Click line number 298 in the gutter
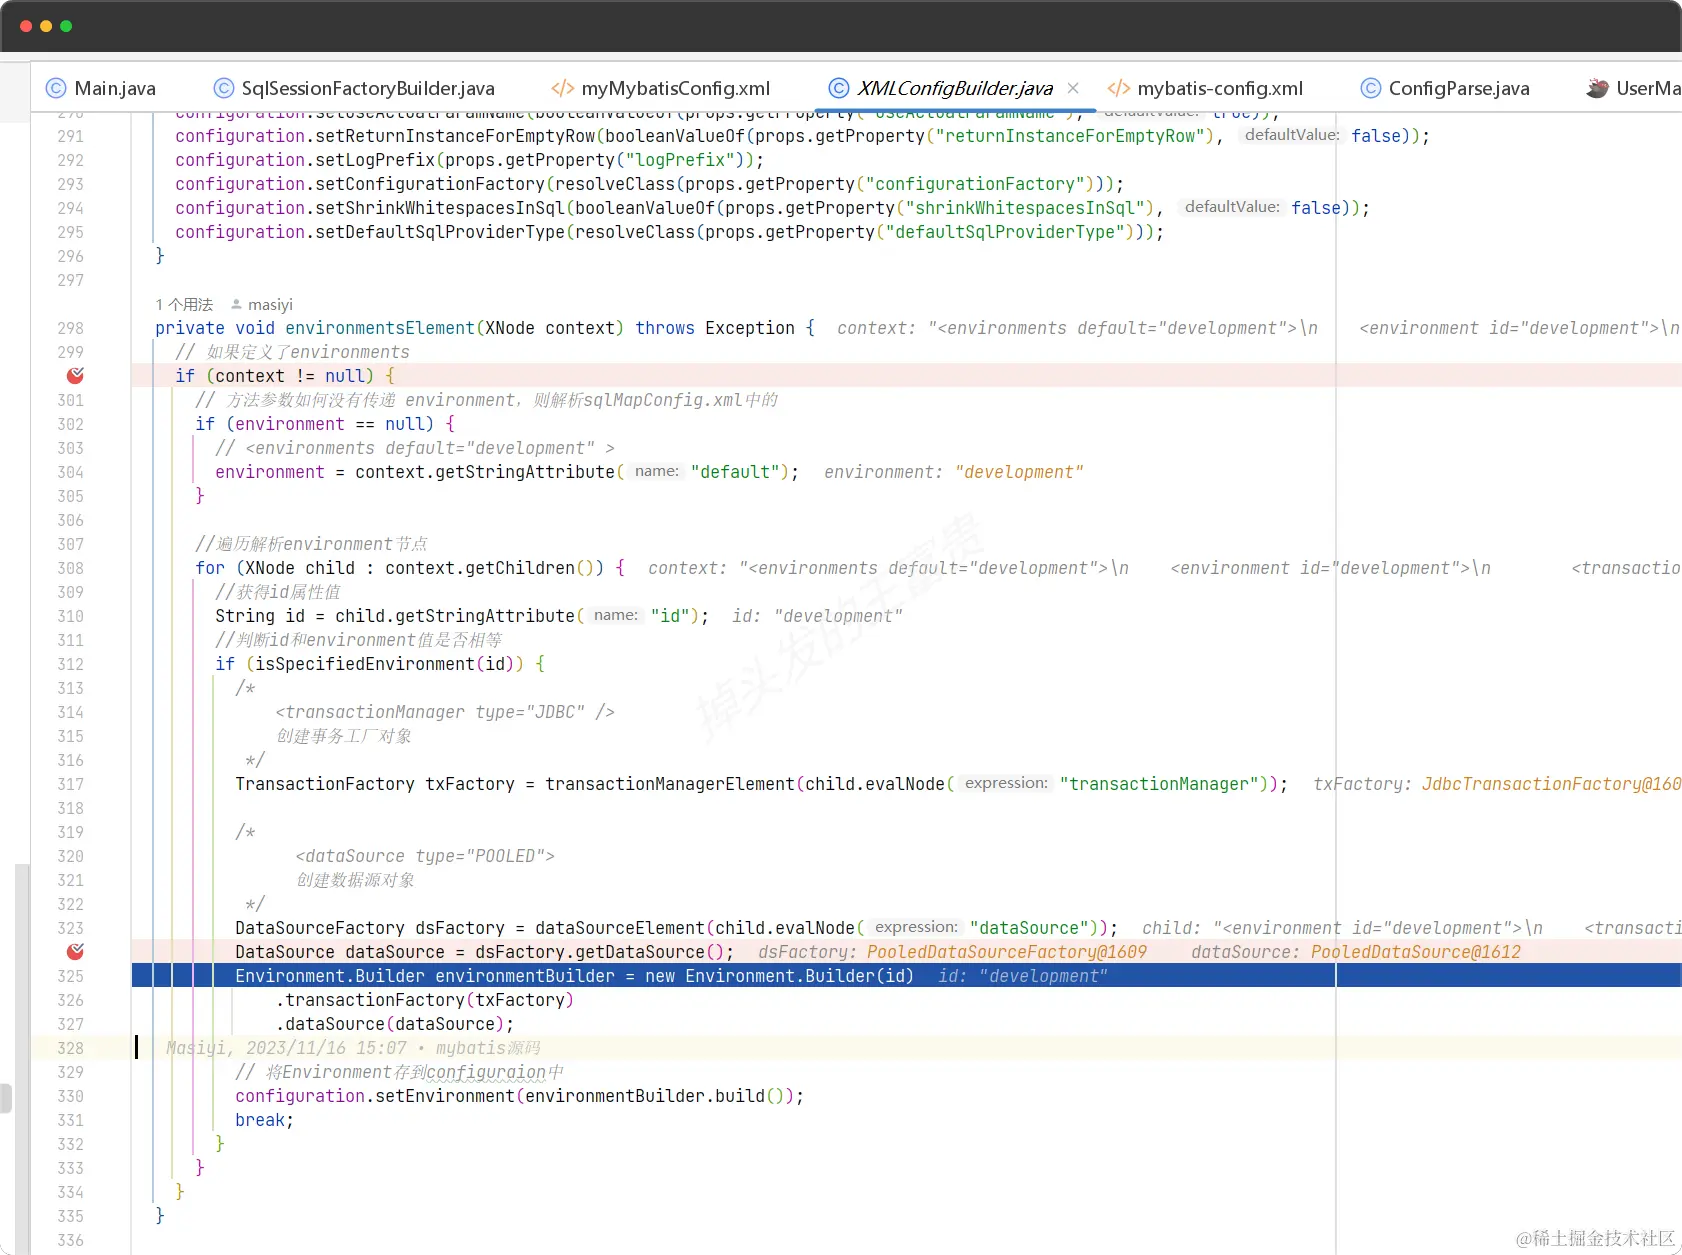The image size is (1682, 1255). point(70,328)
